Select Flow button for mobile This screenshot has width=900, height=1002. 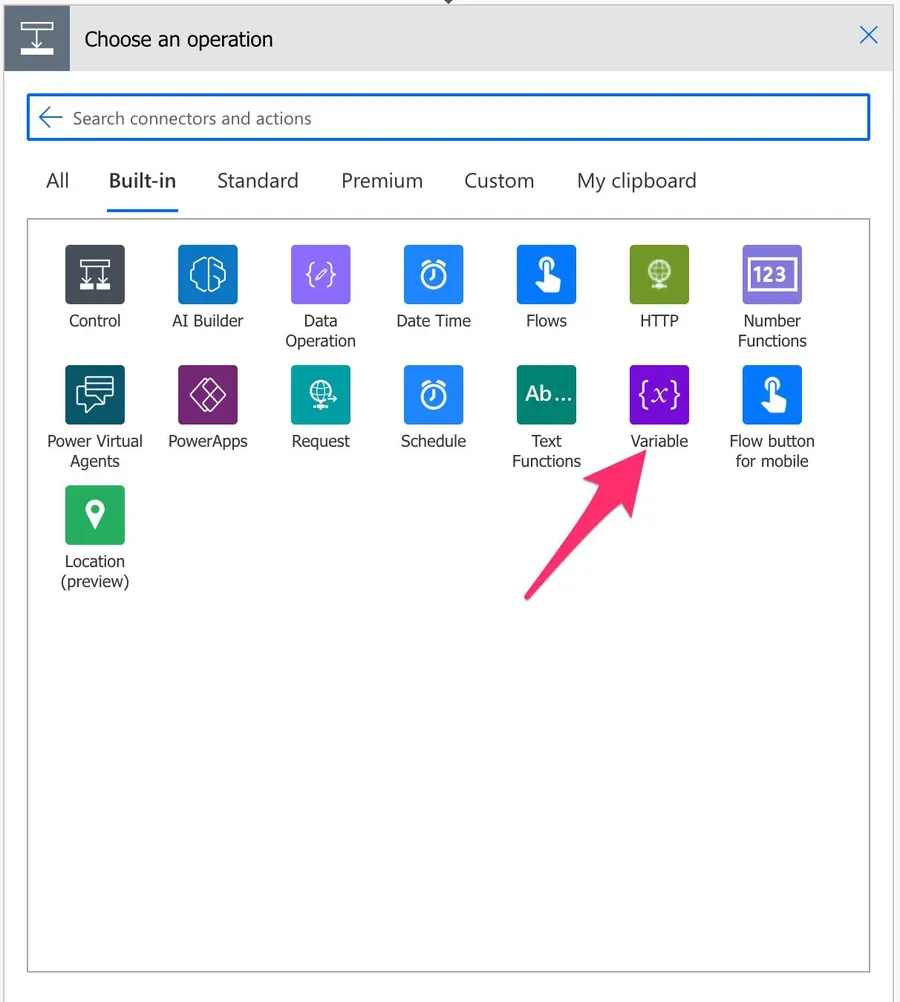tap(772, 395)
